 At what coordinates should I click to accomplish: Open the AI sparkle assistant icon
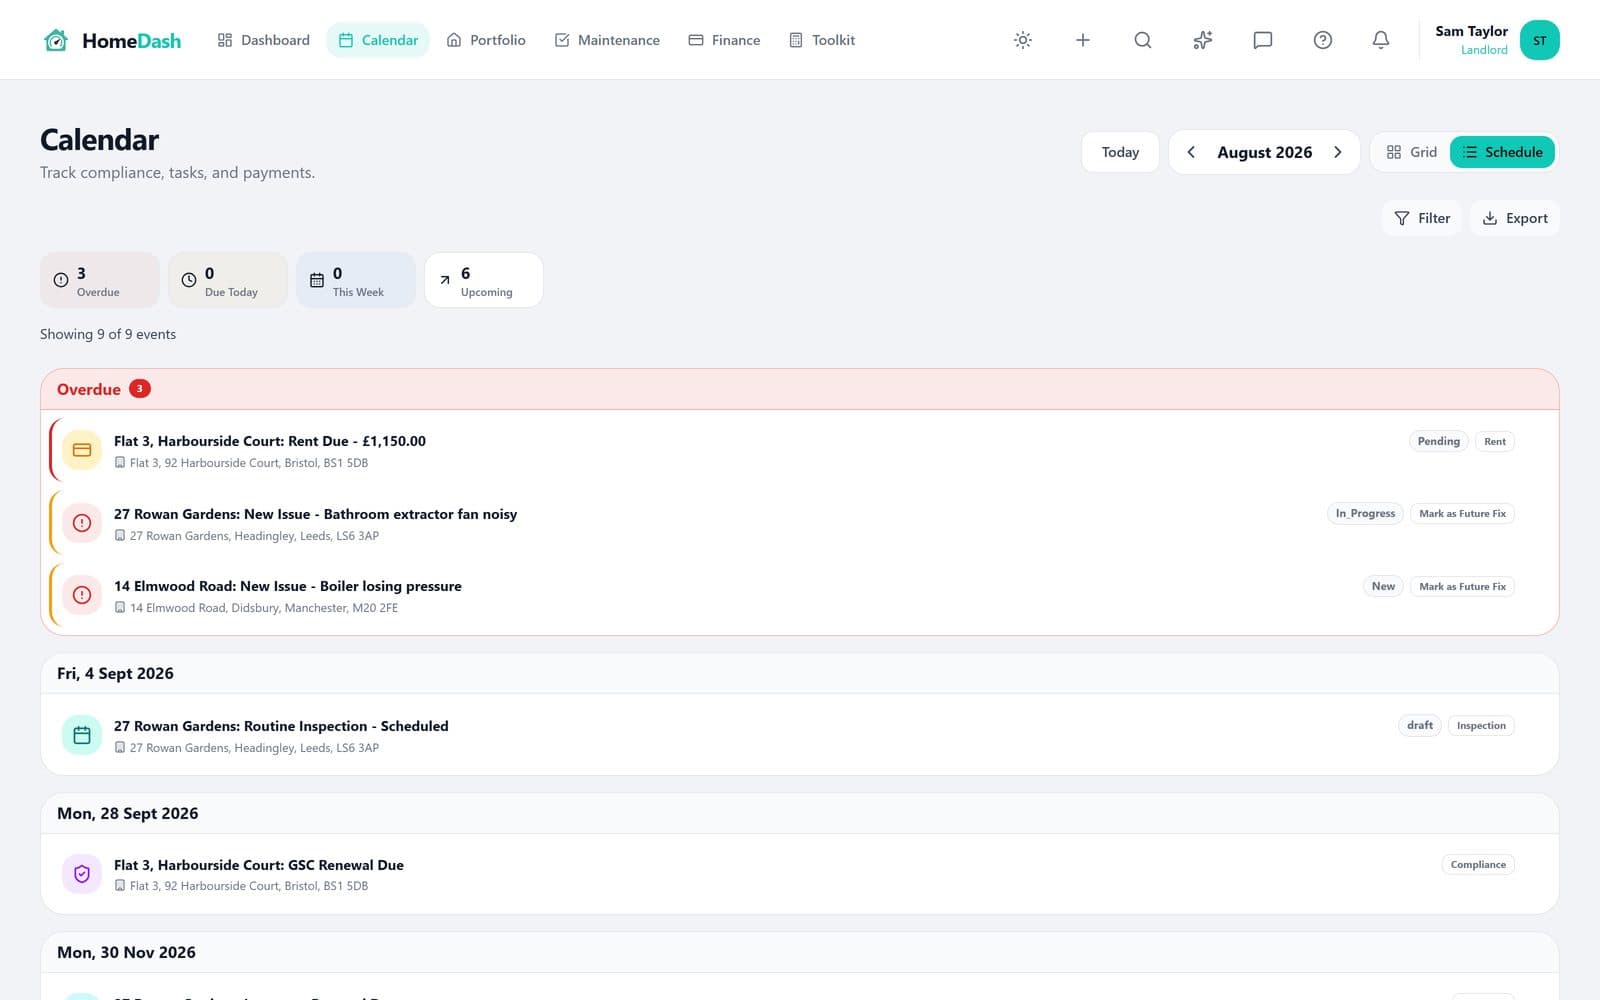[x=1202, y=40]
